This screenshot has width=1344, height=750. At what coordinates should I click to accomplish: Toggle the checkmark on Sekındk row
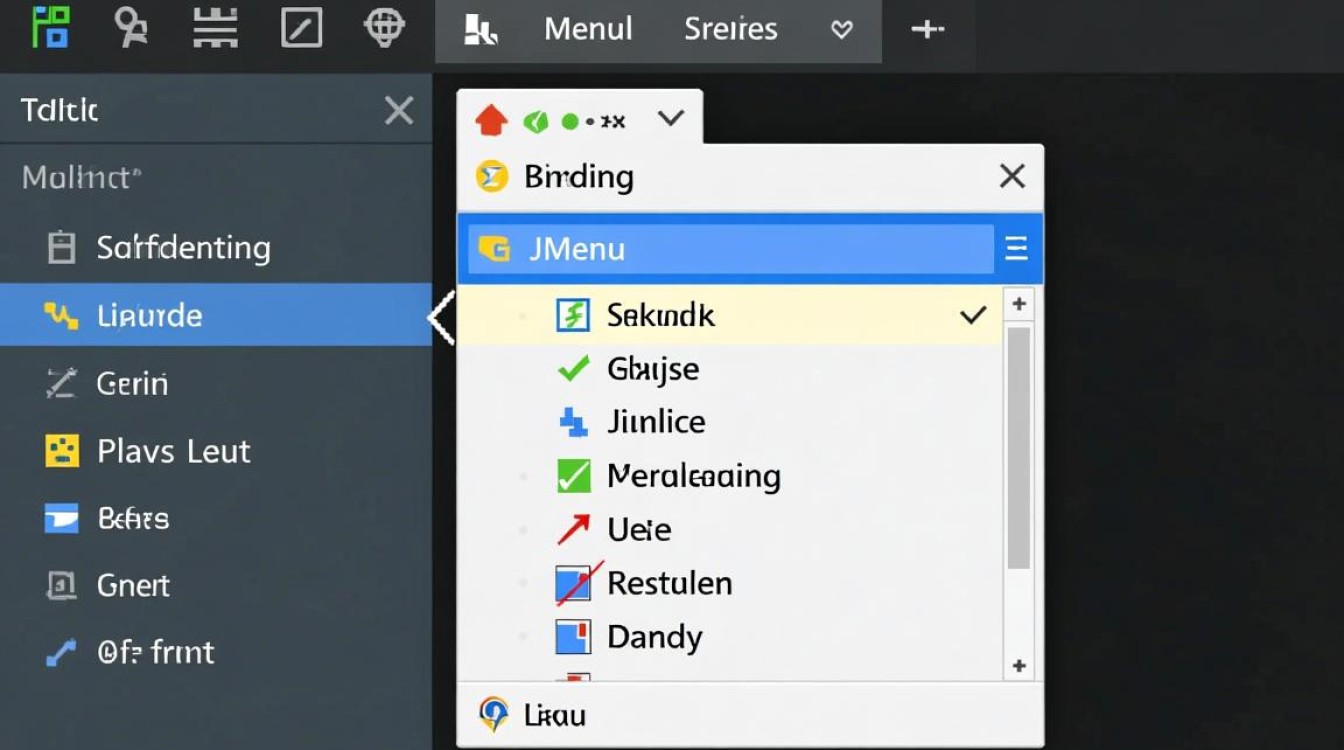(x=972, y=315)
